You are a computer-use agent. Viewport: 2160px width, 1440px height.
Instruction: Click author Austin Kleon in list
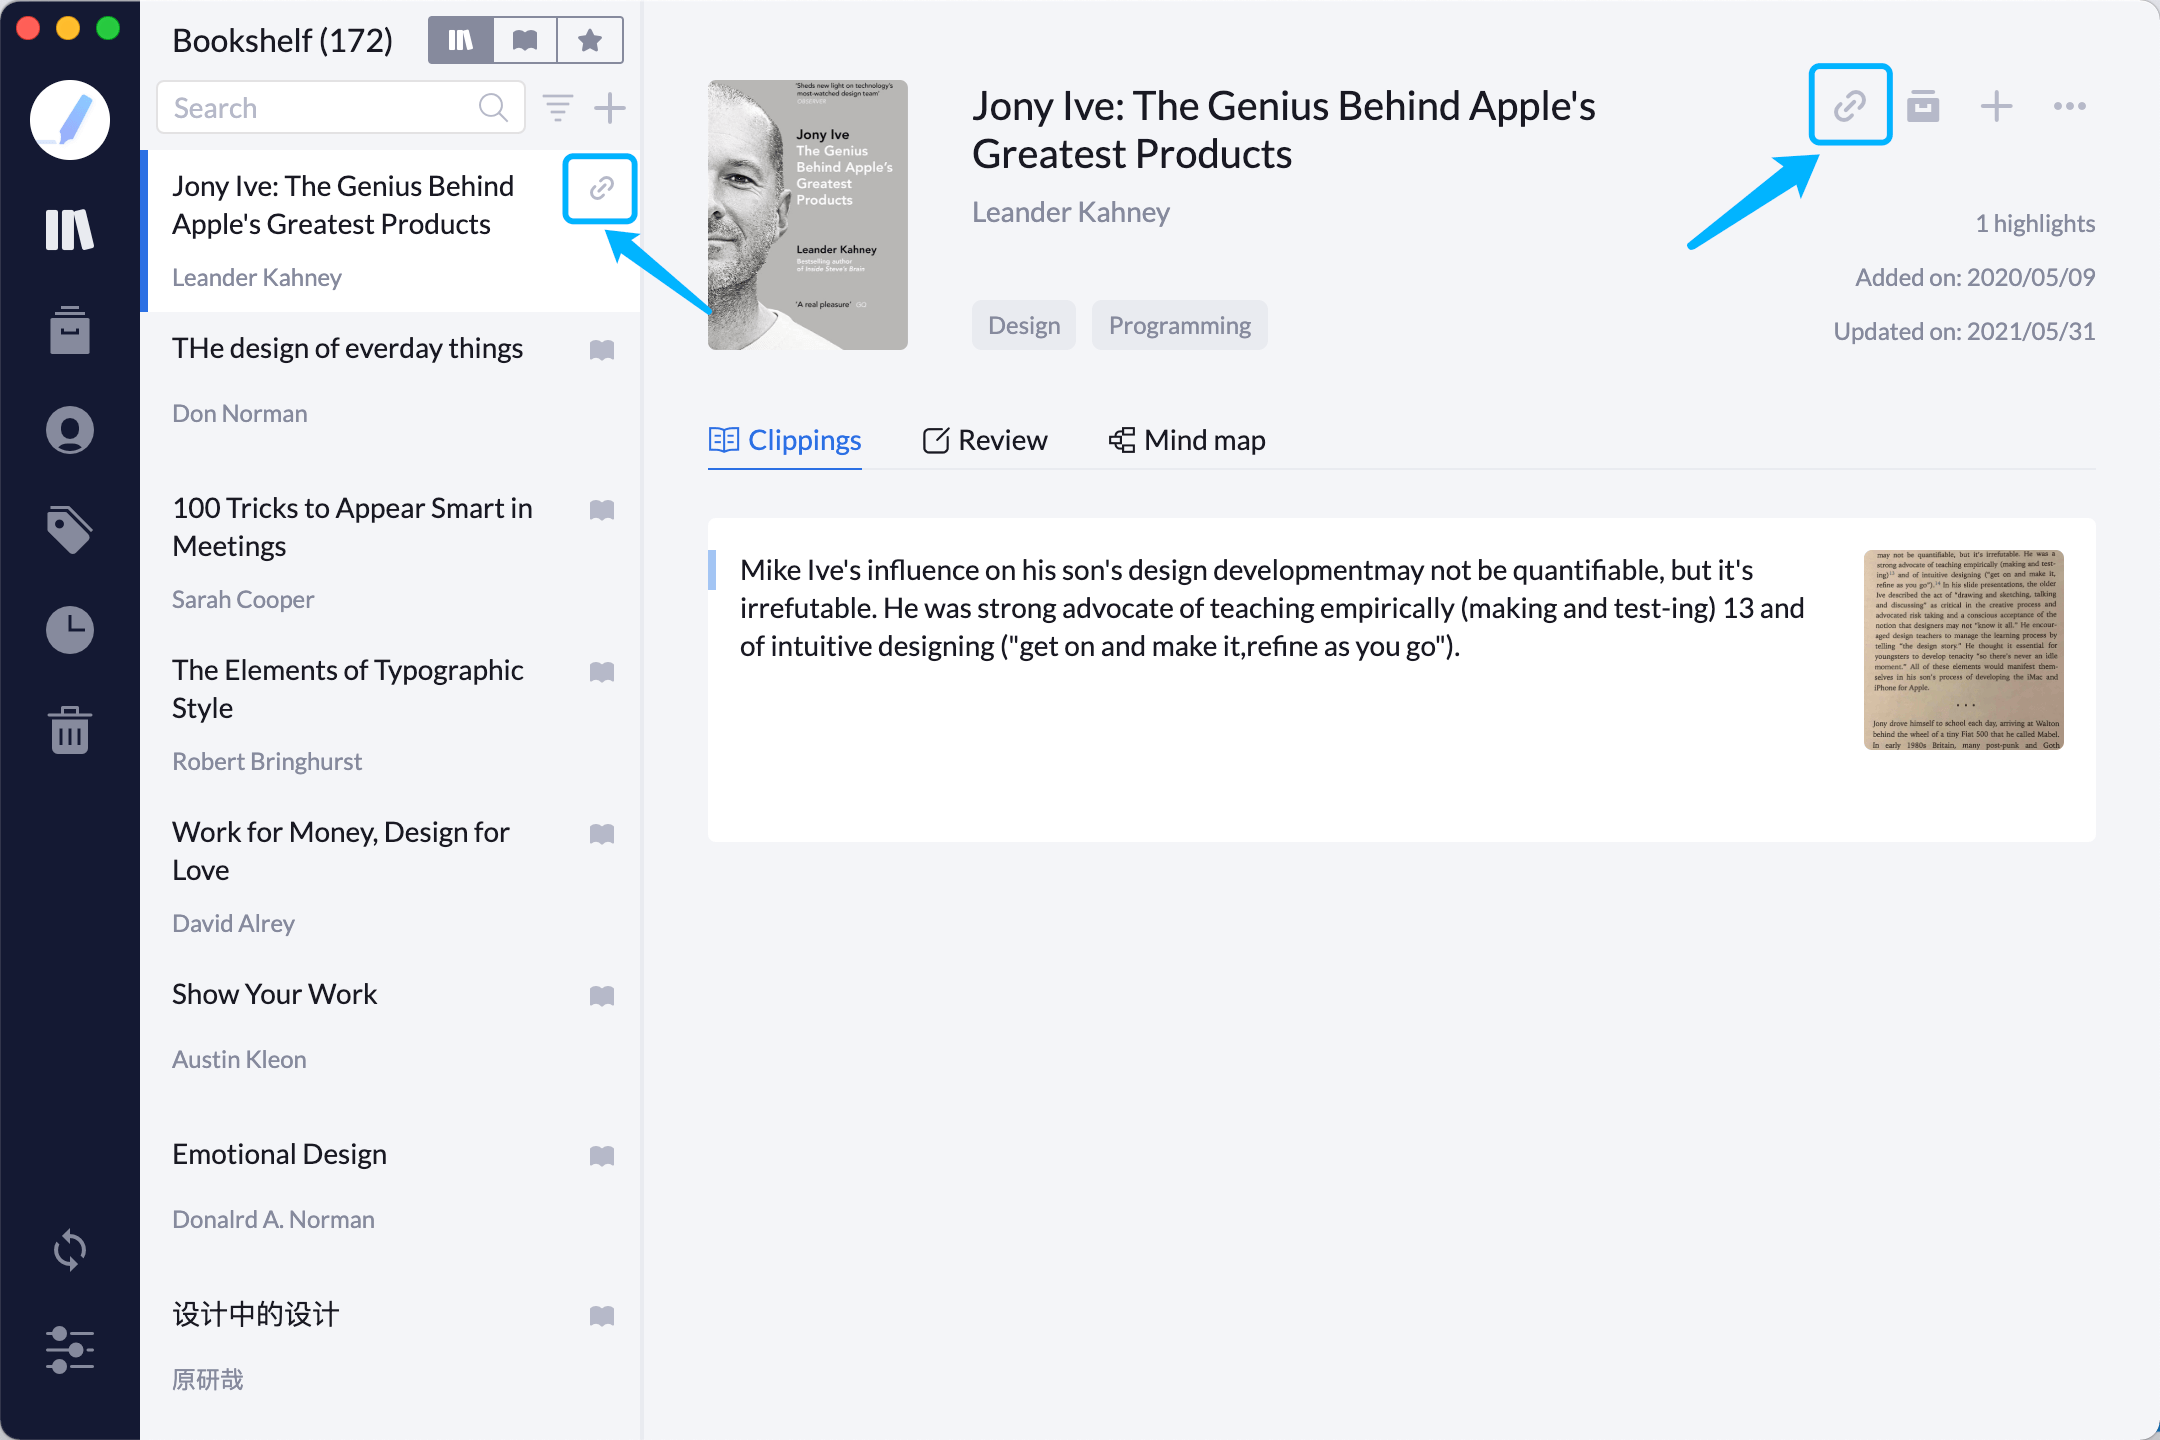click(239, 1059)
